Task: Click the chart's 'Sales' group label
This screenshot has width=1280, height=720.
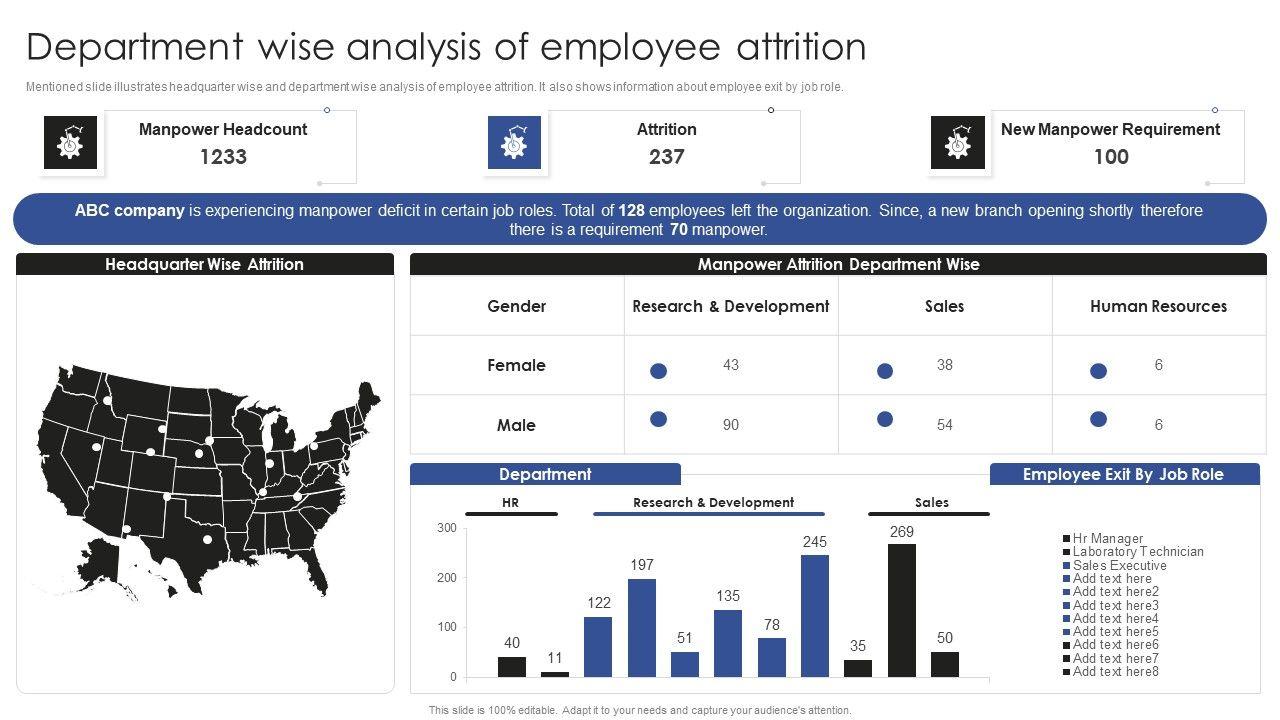Action: (x=932, y=502)
